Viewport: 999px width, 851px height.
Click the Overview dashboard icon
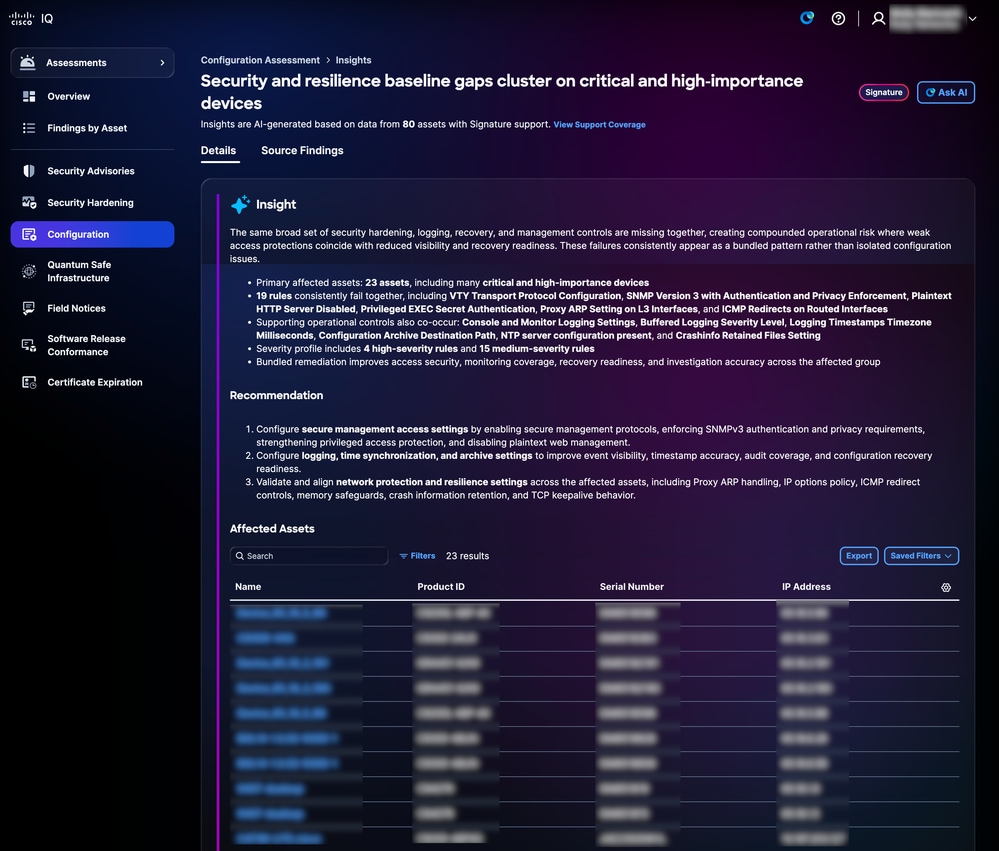coord(29,96)
